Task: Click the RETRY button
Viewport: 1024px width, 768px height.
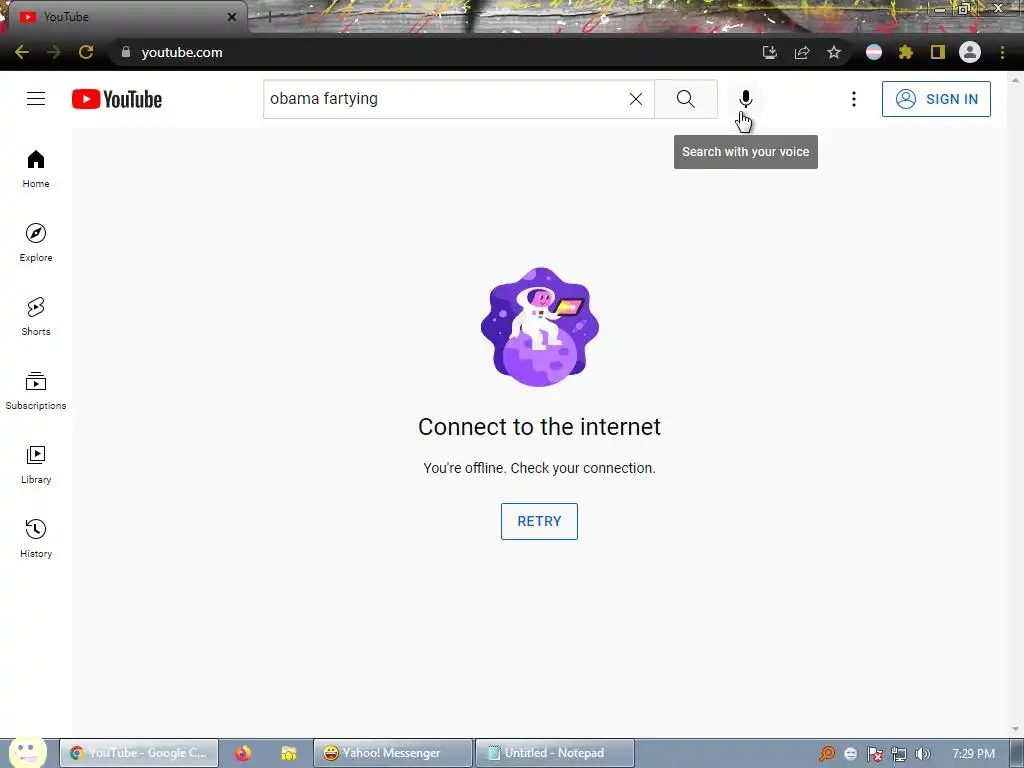Action: coord(539,521)
